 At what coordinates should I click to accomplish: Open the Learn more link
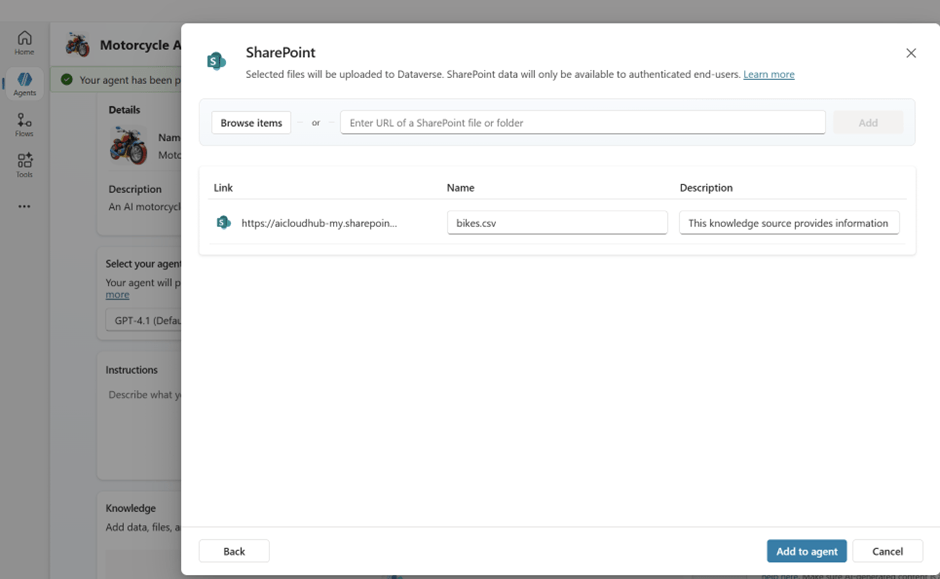pyautogui.click(x=768, y=74)
